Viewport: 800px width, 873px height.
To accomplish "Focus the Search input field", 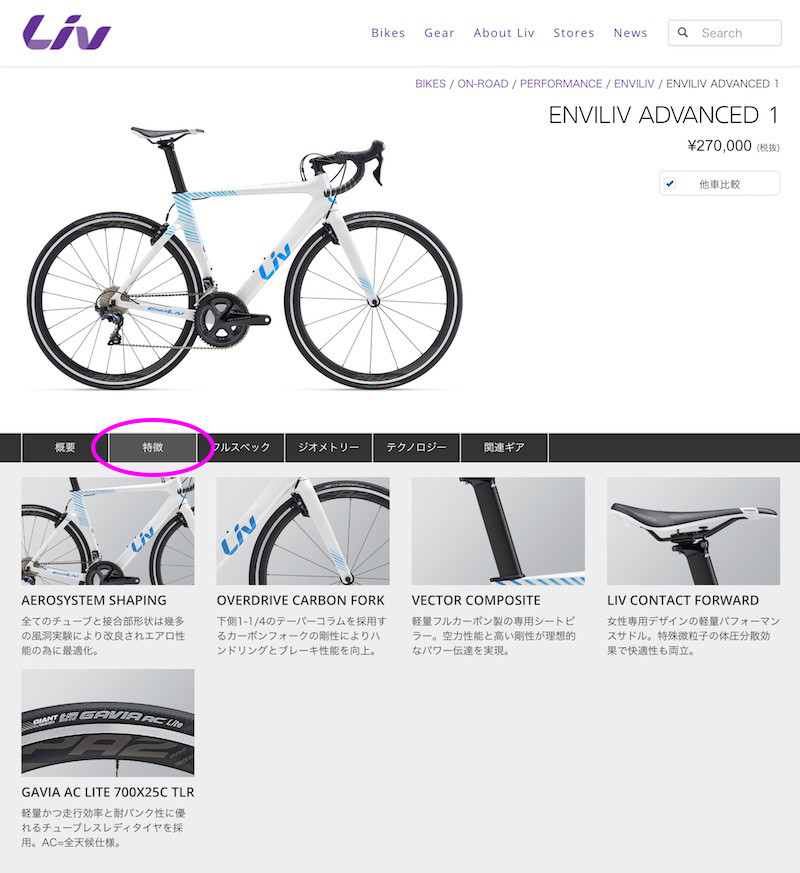I will 724,33.
